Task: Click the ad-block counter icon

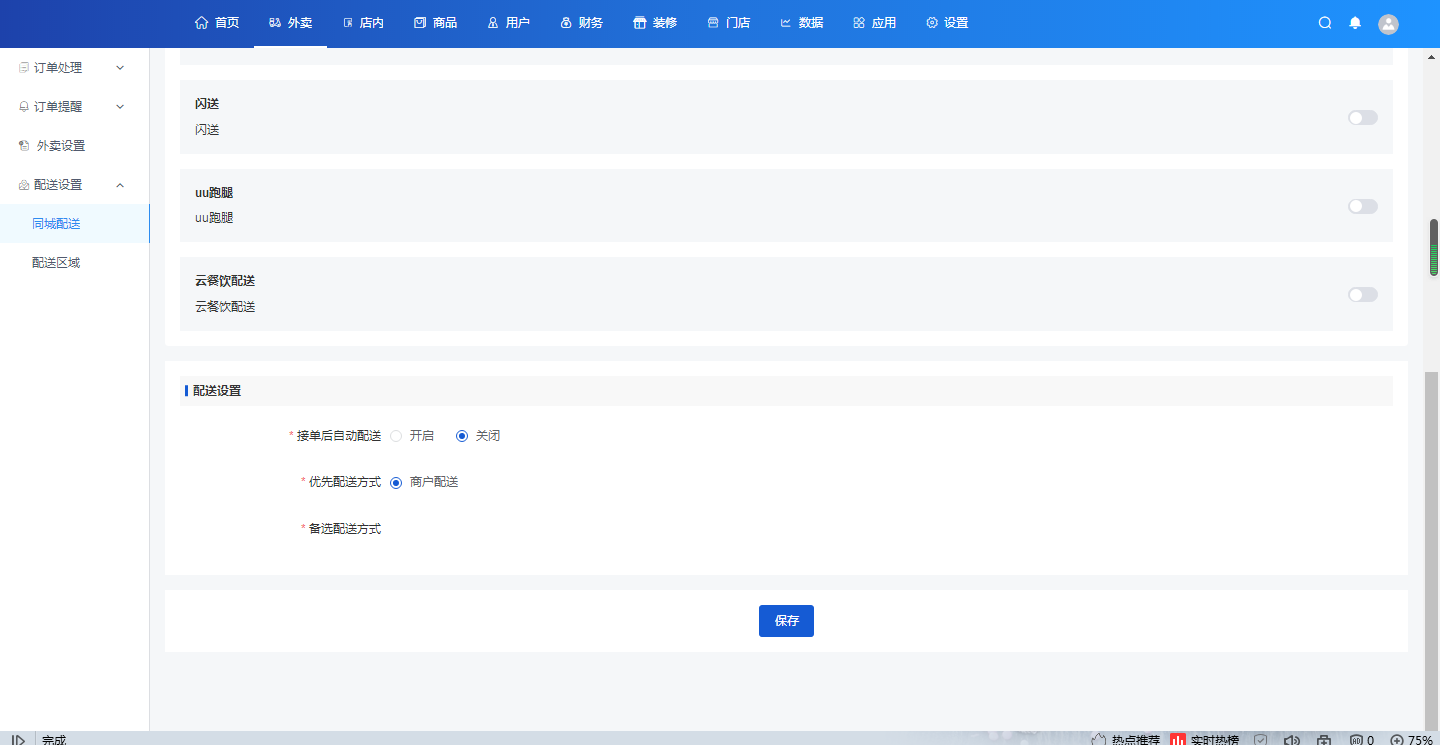Action: coord(1362,740)
